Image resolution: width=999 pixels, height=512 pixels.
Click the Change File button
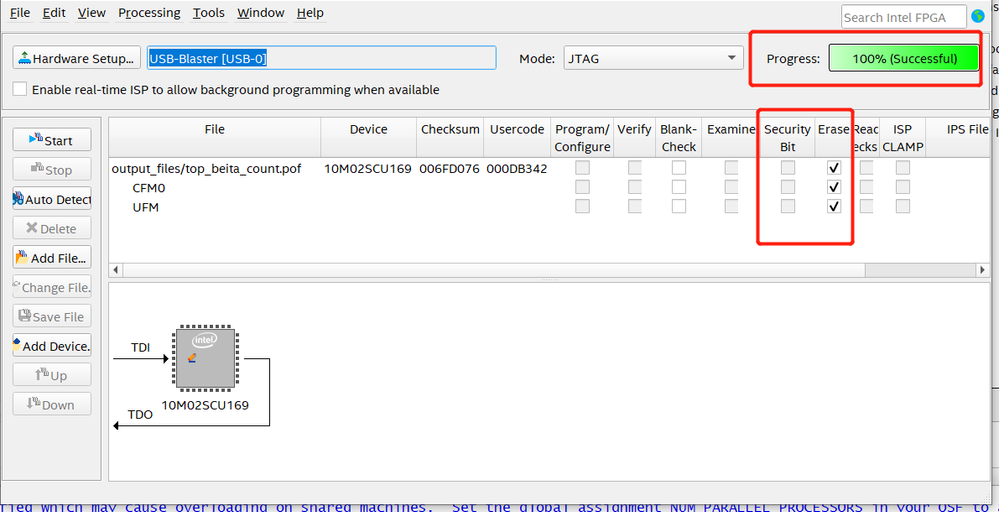52,287
